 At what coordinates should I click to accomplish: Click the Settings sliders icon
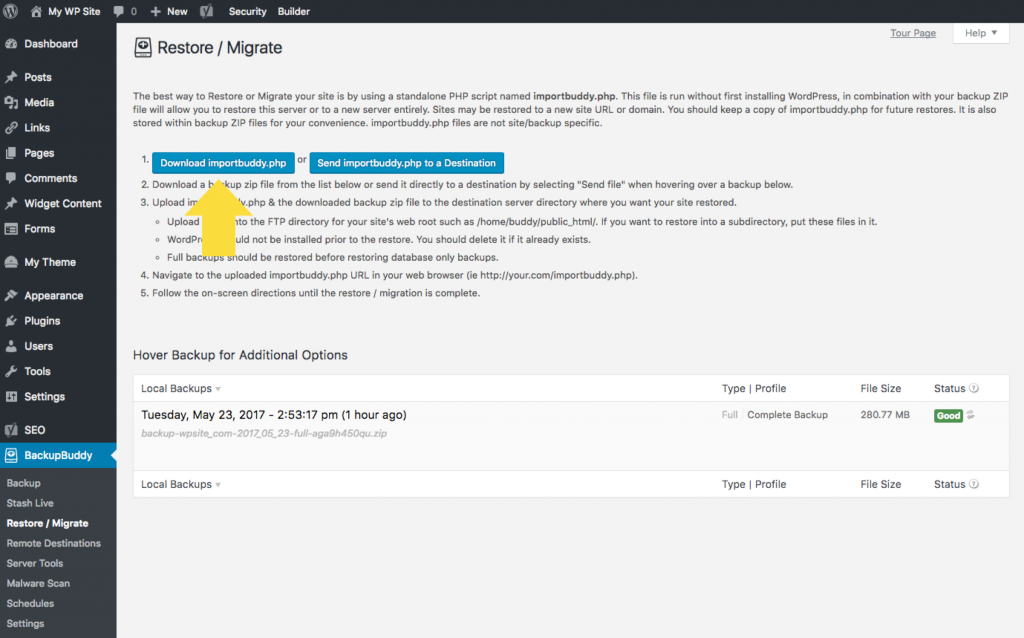coord(11,396)
